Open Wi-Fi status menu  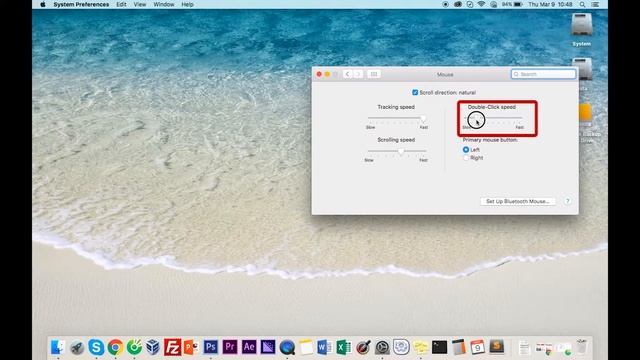coord(482,4)
